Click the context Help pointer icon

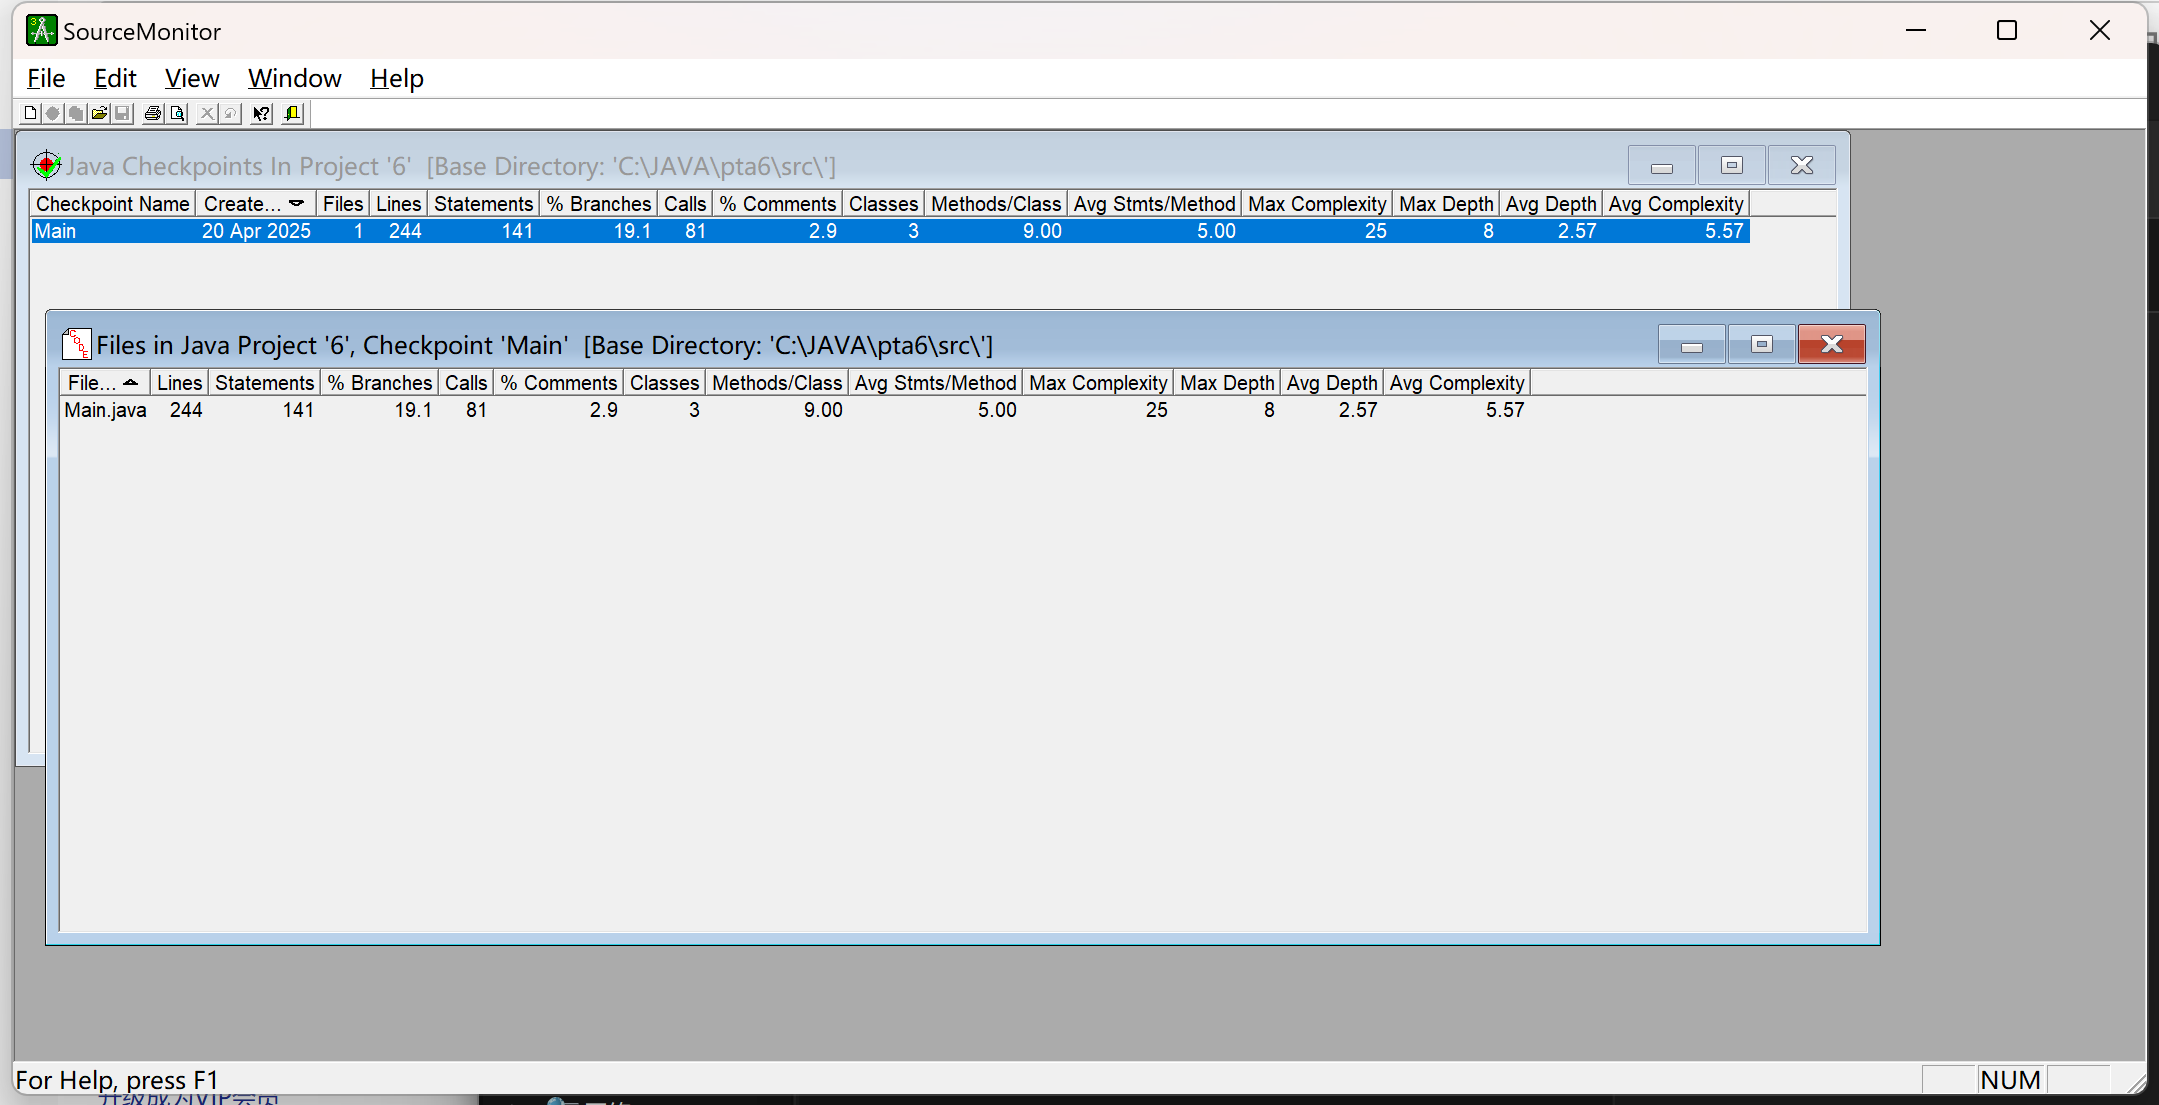tap(261, 113)
